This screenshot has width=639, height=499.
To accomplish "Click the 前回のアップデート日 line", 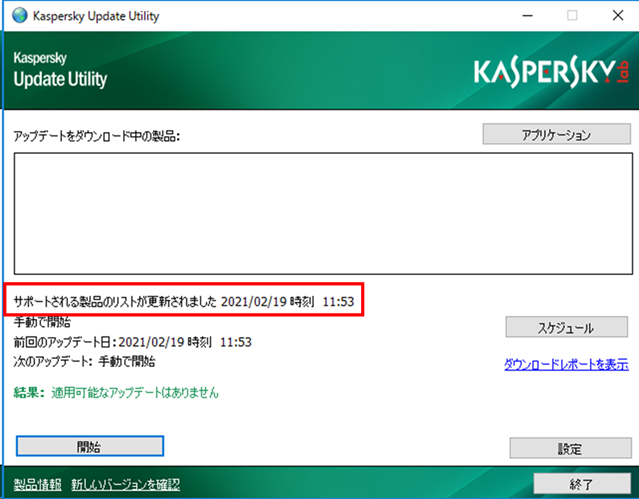I will pyautogui.click(x=132, y=342).
